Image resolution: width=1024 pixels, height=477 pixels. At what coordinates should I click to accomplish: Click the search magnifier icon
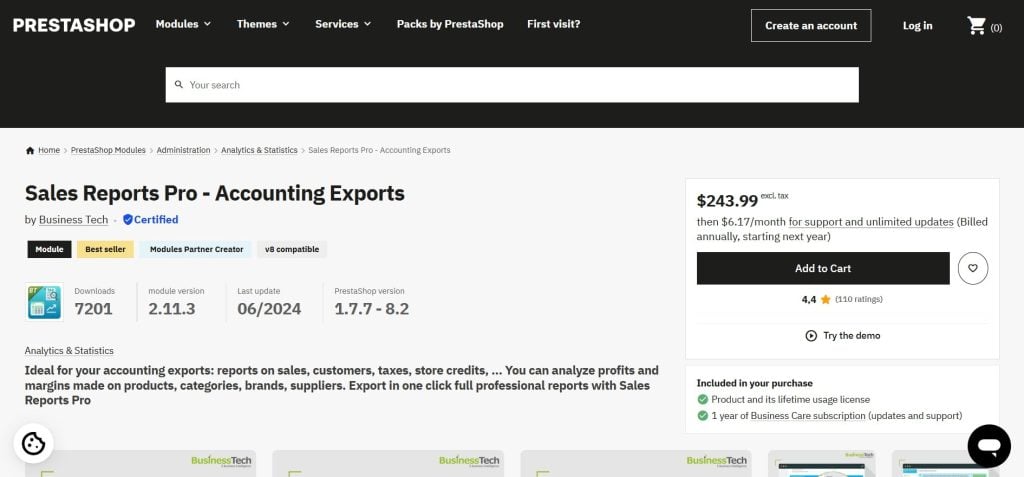pos(179,85)
